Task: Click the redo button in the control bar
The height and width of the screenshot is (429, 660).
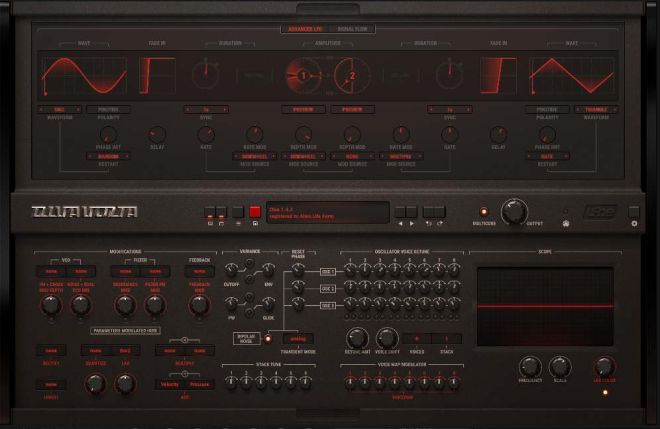Action: pyautogui.click(x=440, y=212)
